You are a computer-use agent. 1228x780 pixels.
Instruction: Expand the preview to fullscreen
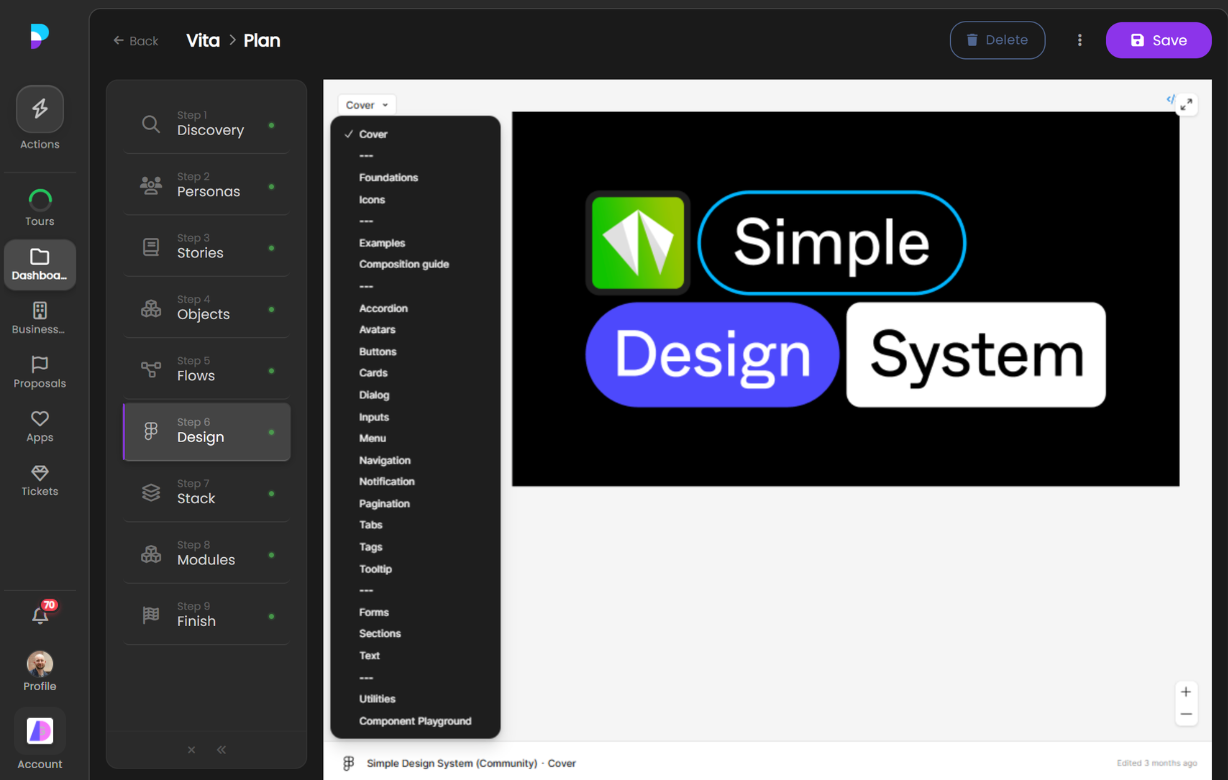click(1186, 103)
